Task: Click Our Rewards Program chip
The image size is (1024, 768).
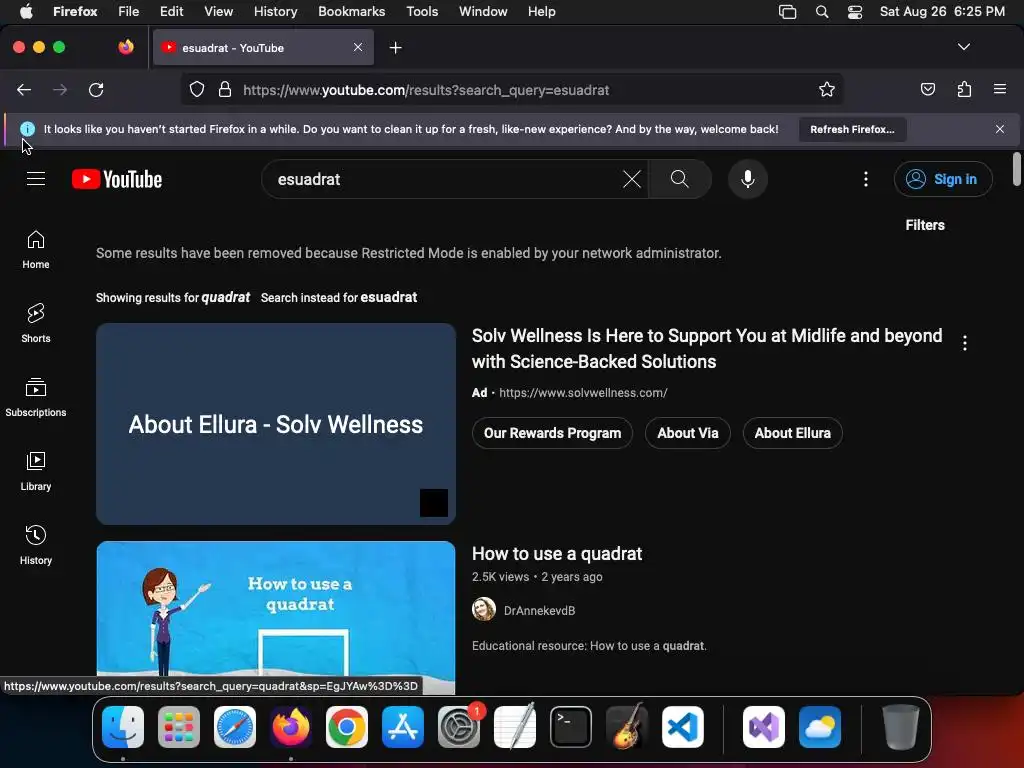Action: (x=552, y=433)
